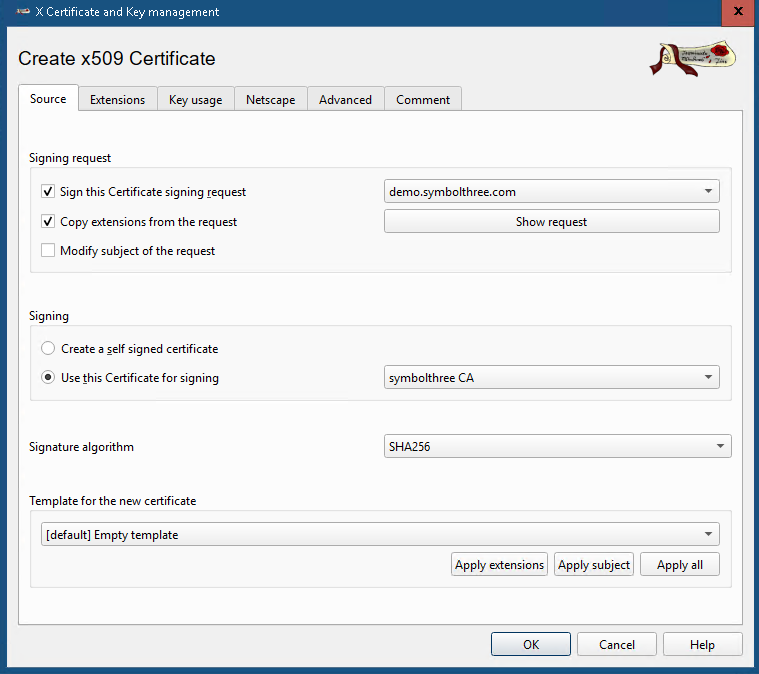759x674 pixels.
Task: Click Apply extensions button
Action: click(499, 565)
